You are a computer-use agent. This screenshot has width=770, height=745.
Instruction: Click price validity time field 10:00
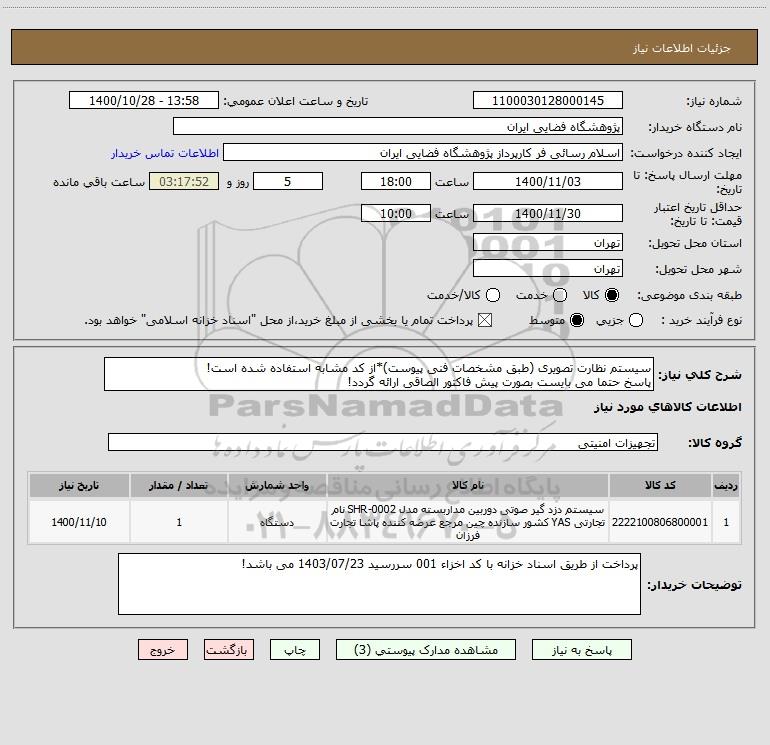tap(396, 213)
